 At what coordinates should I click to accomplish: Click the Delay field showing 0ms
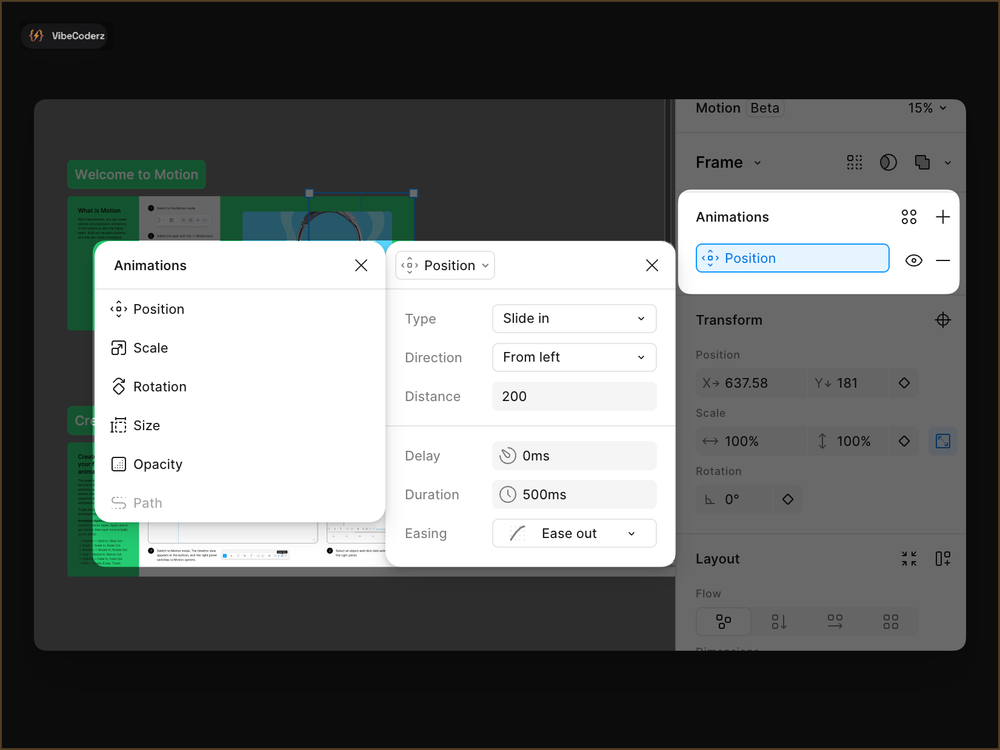tap(574, 455)
